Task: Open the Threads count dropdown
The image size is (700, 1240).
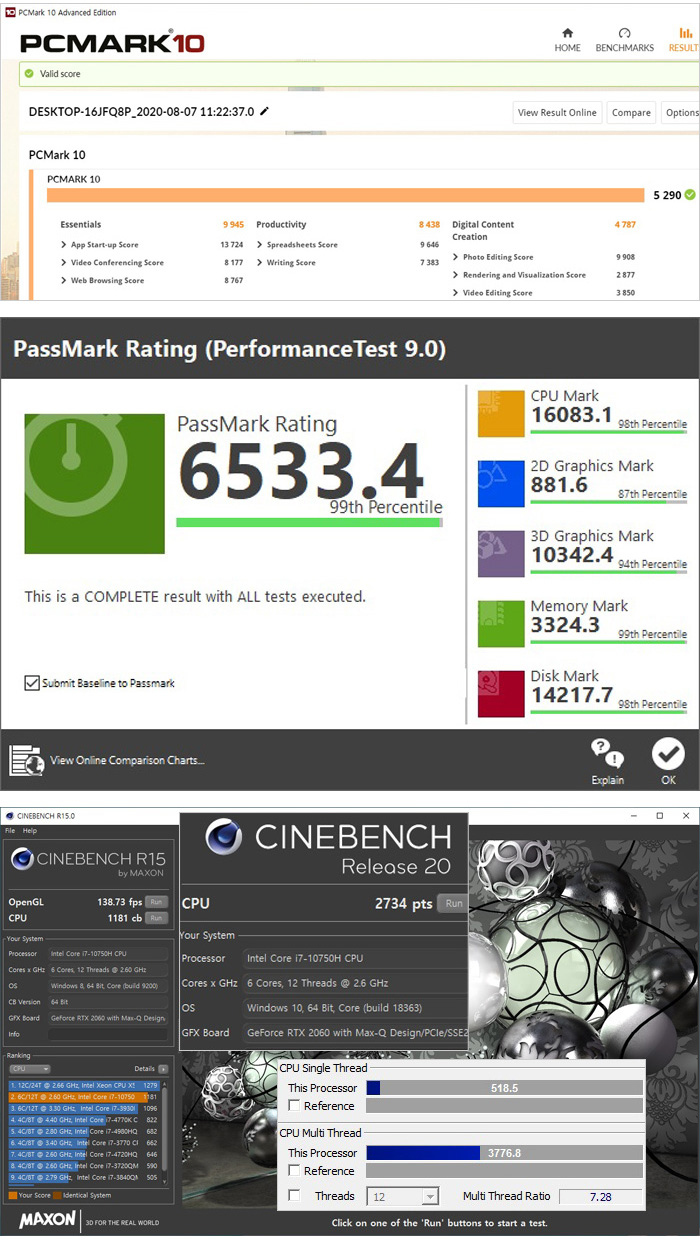Action: pyautogui.click(x=403, y=1196)
